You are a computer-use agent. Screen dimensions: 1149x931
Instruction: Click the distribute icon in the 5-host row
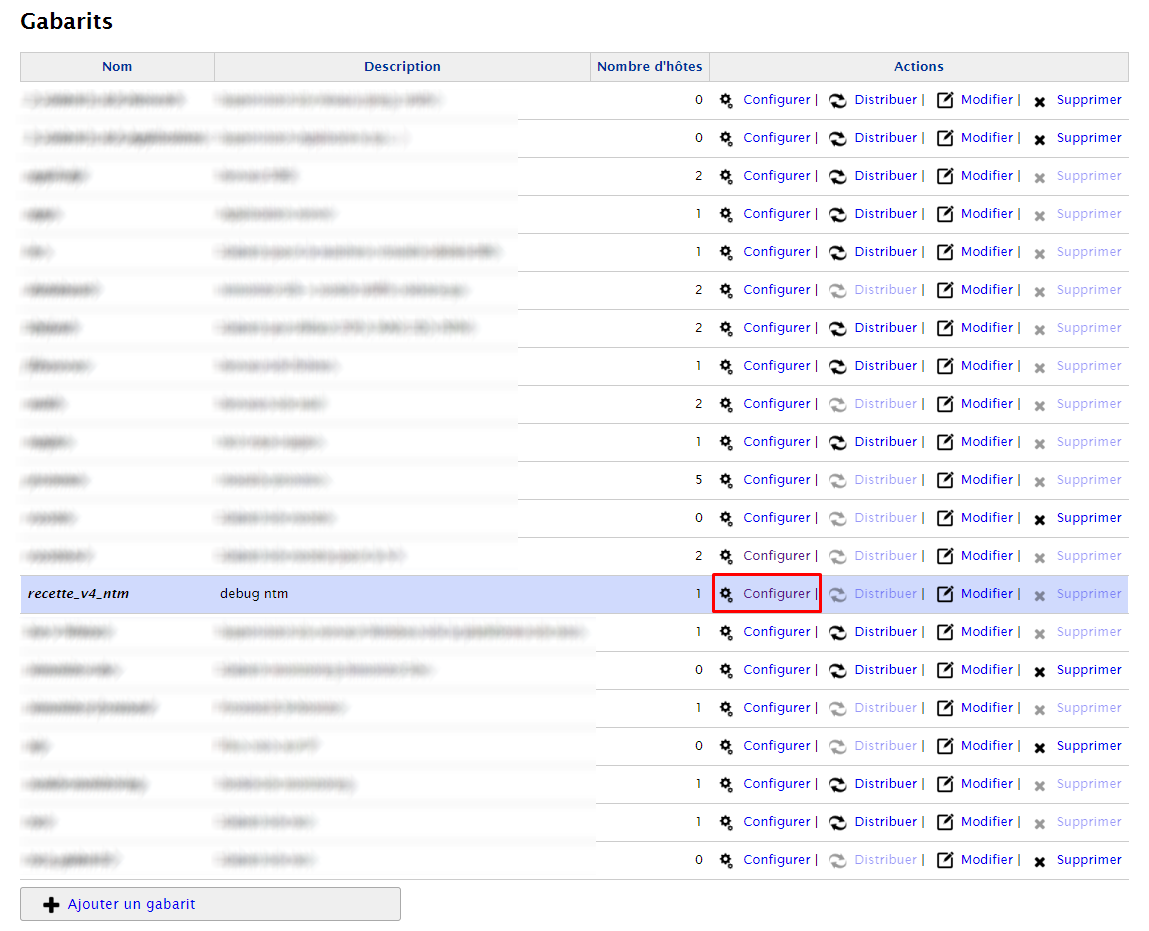click(838, 481)
